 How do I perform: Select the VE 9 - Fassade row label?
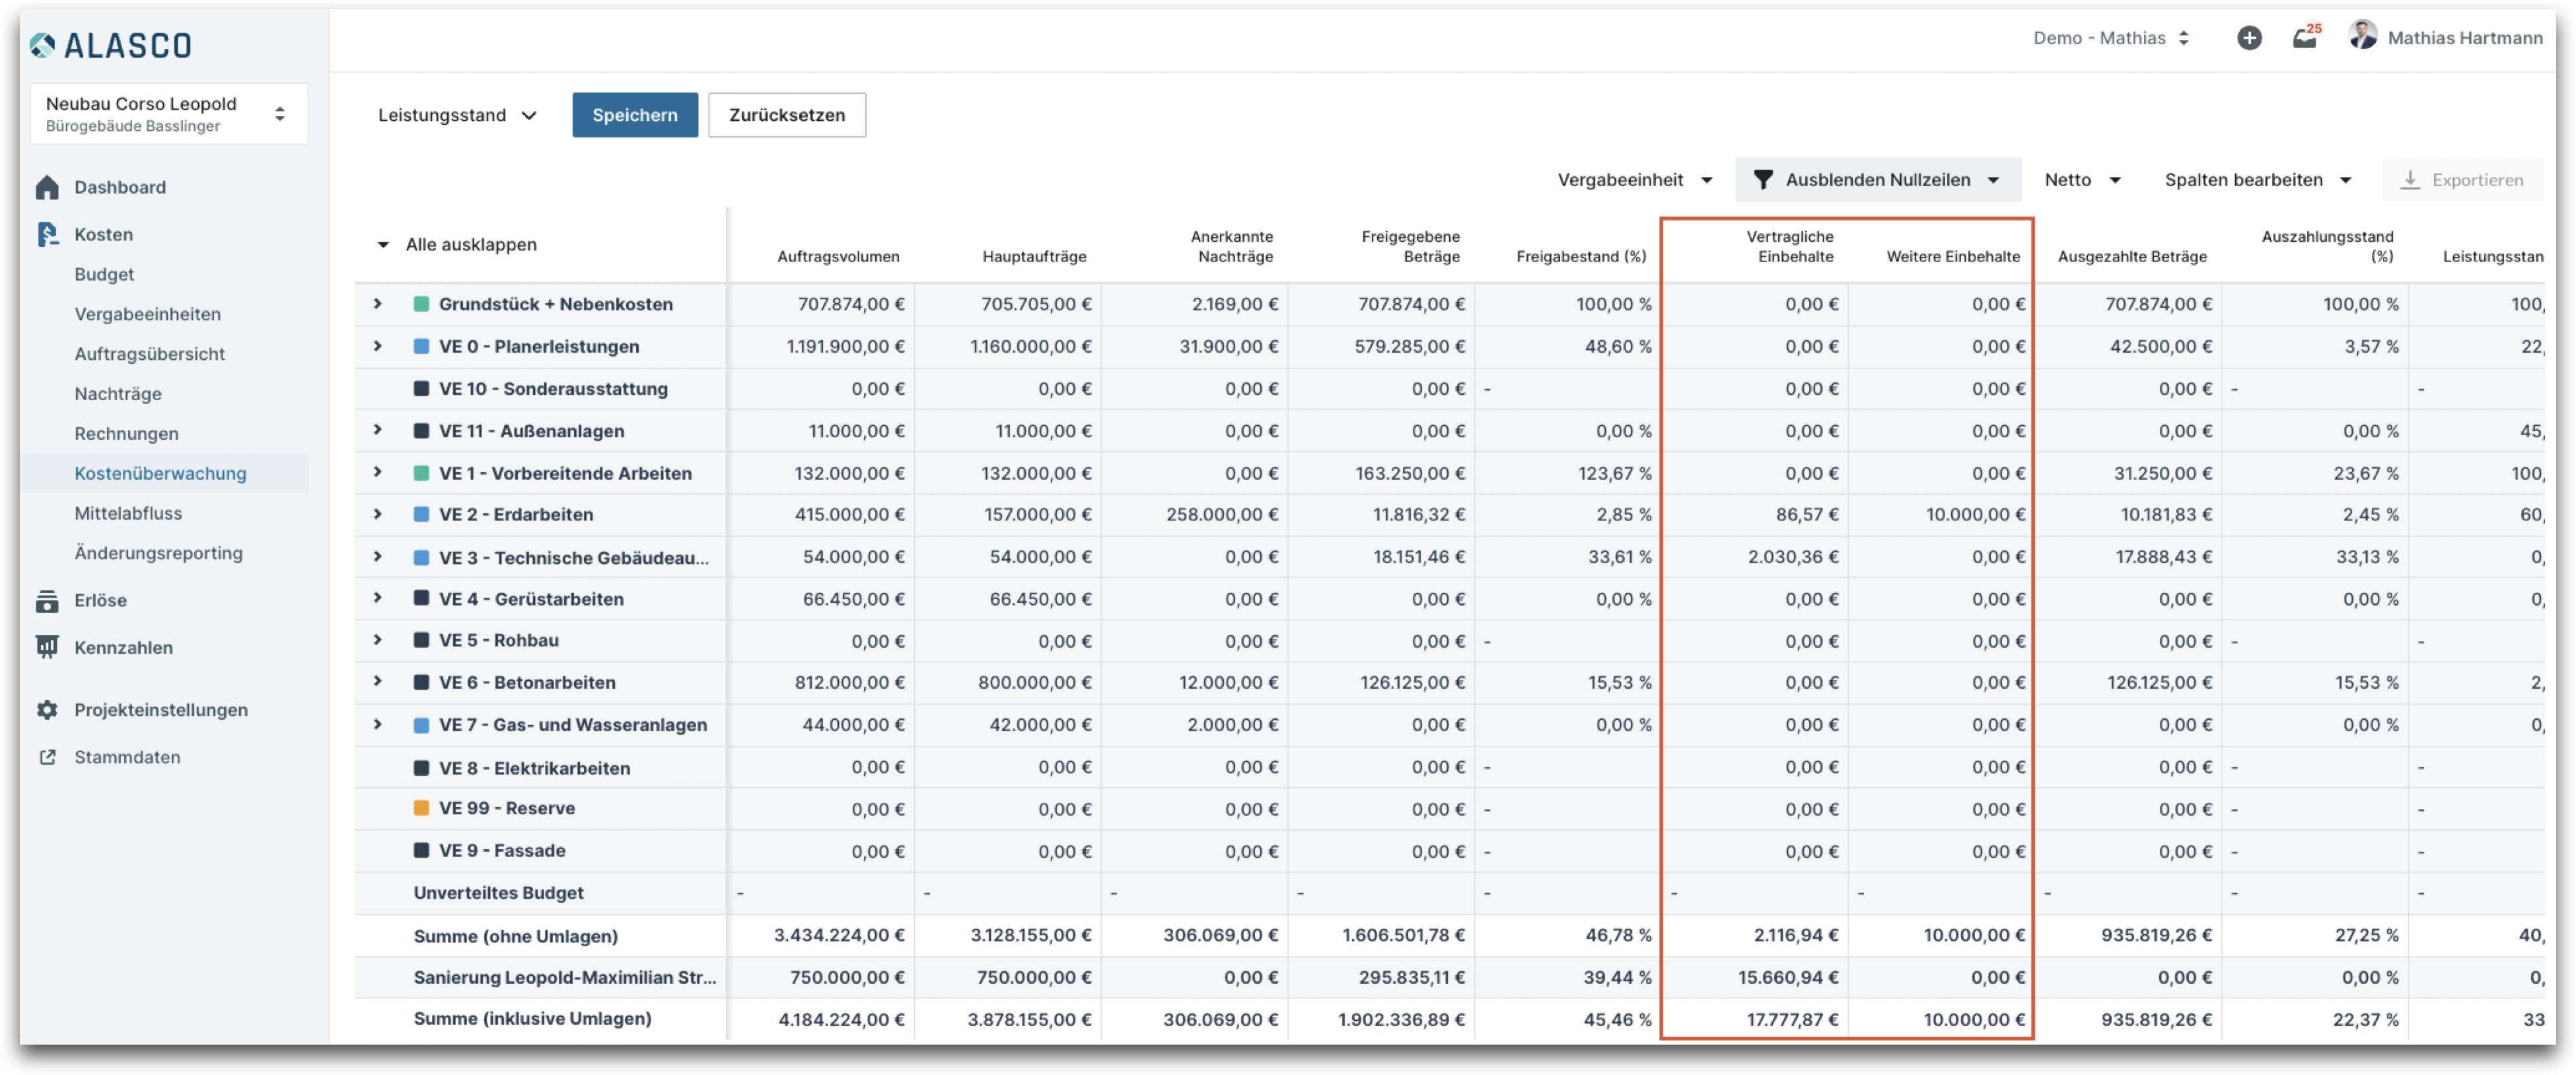tap(502, 851)
